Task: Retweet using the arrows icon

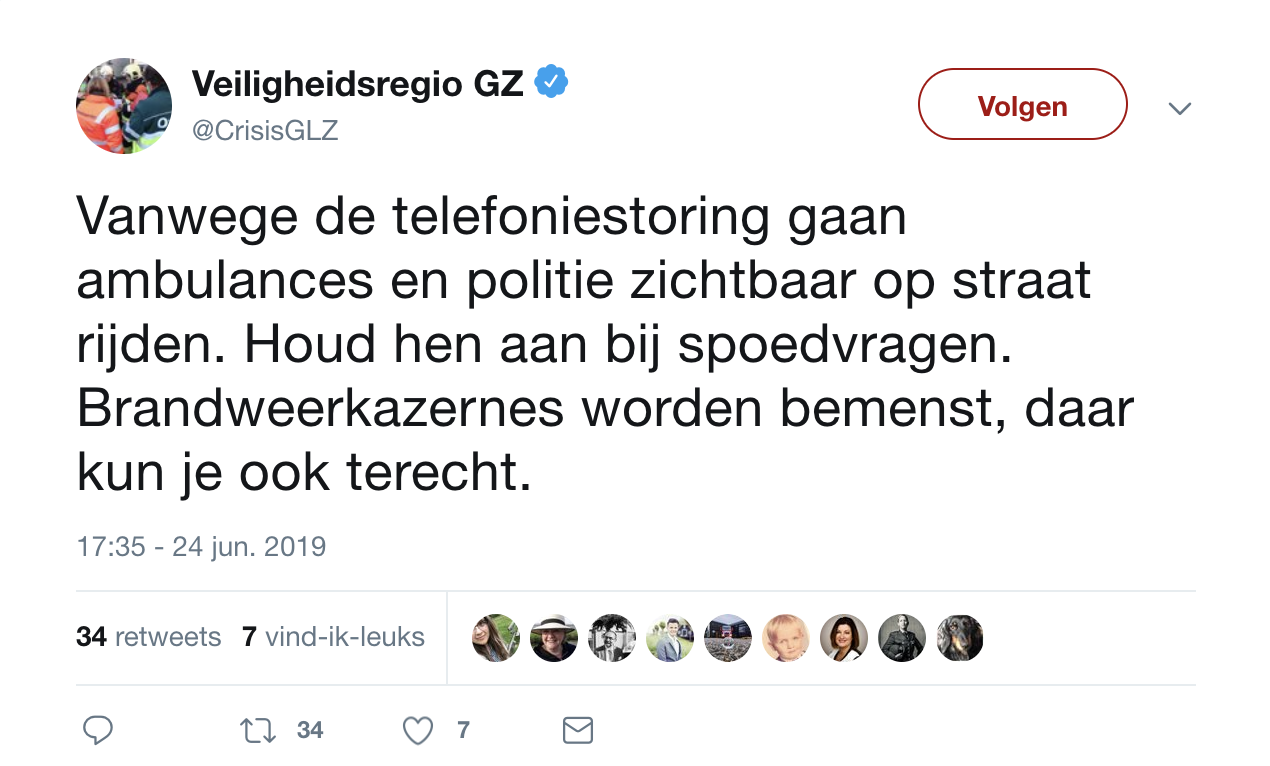Action: [258, 730]
